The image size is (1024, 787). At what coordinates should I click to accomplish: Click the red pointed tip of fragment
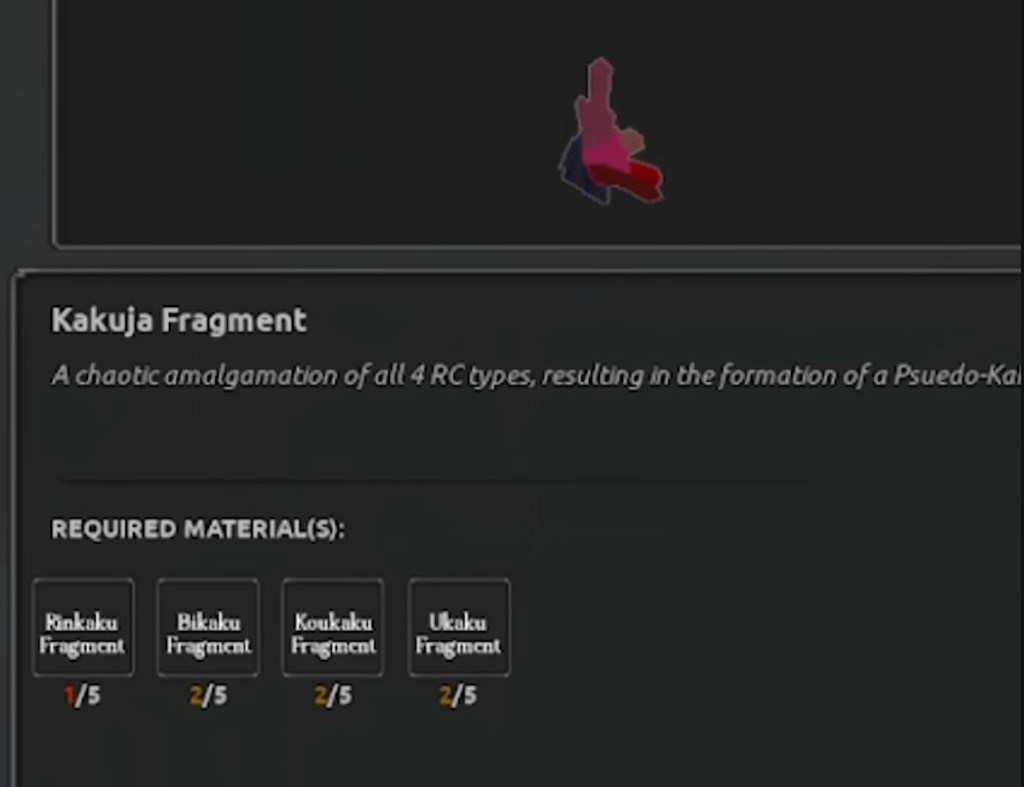point(651,183)
